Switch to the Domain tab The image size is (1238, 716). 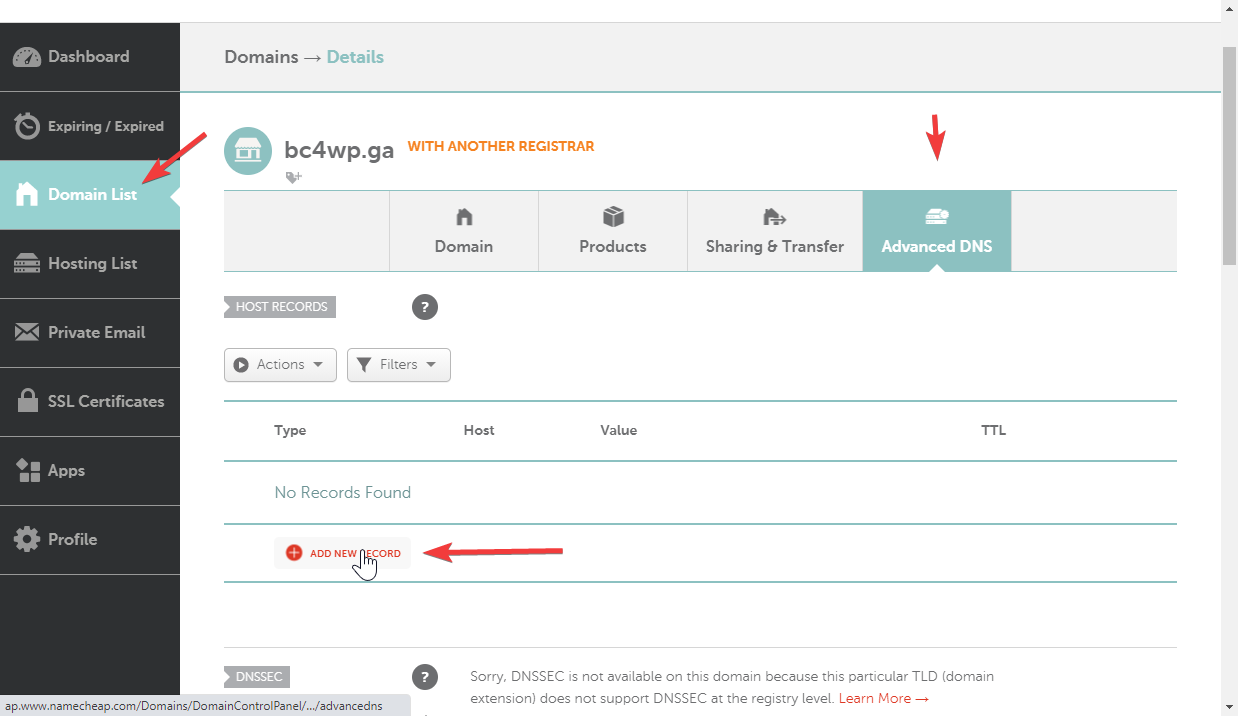(464, 231)
